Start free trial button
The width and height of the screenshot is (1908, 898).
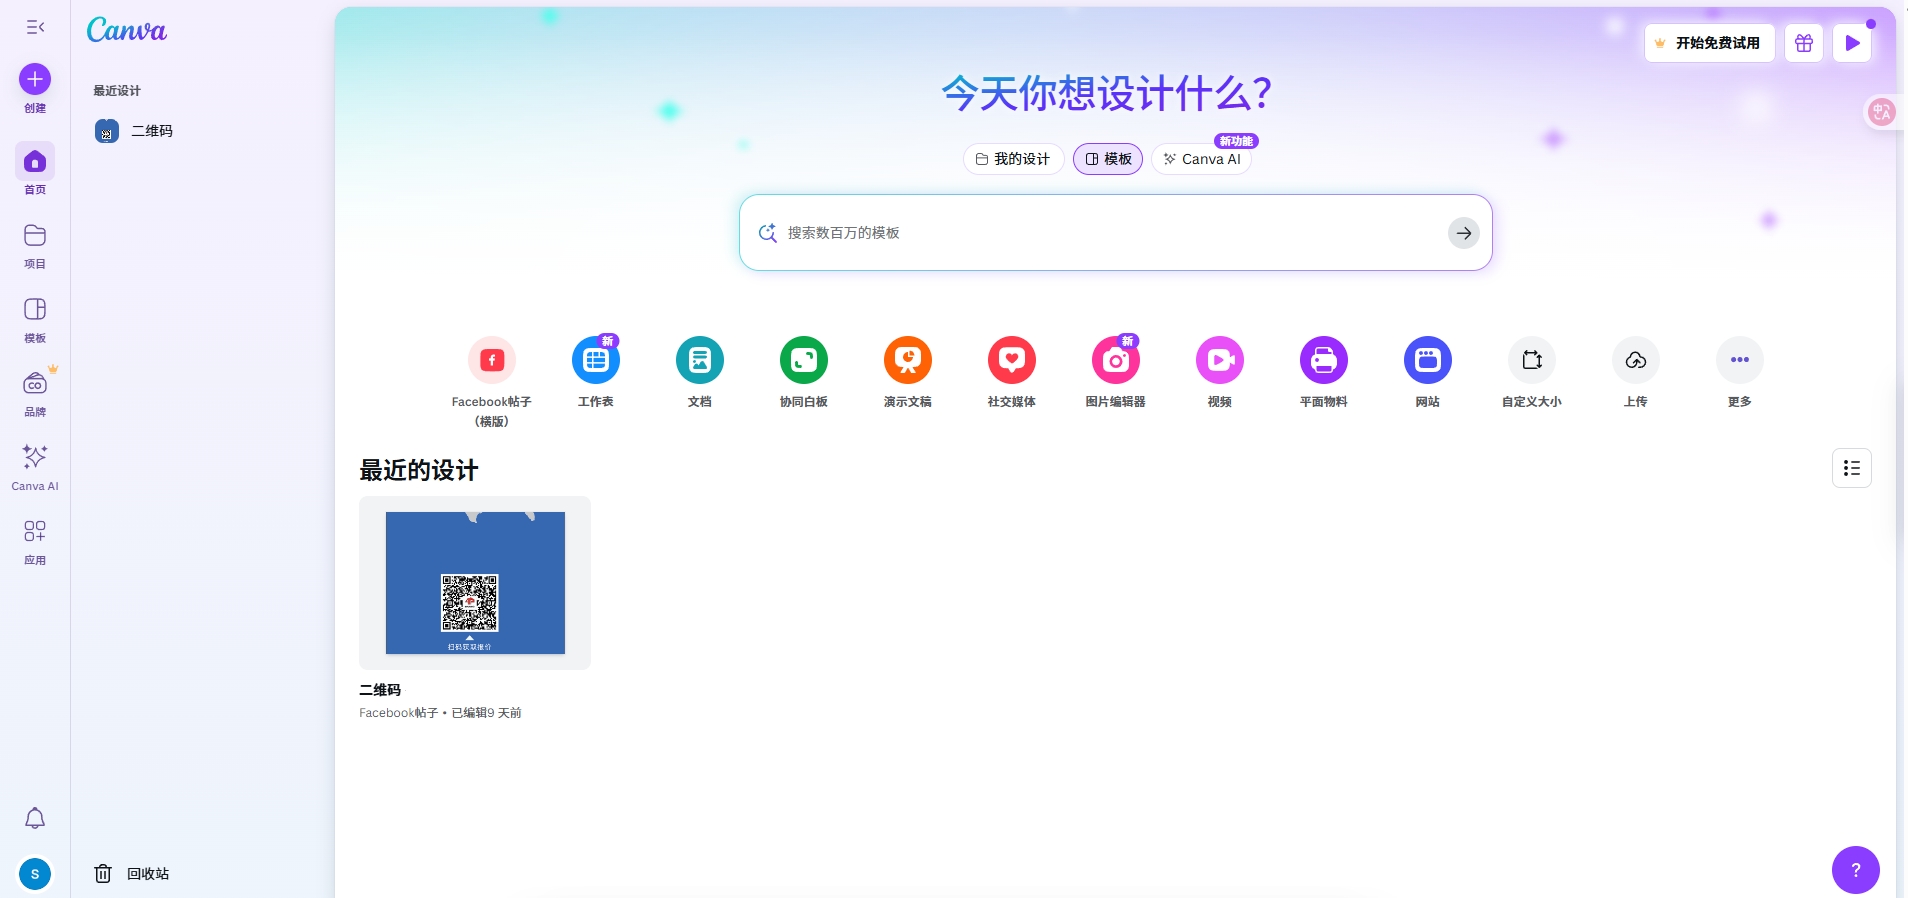[1709, 43]
